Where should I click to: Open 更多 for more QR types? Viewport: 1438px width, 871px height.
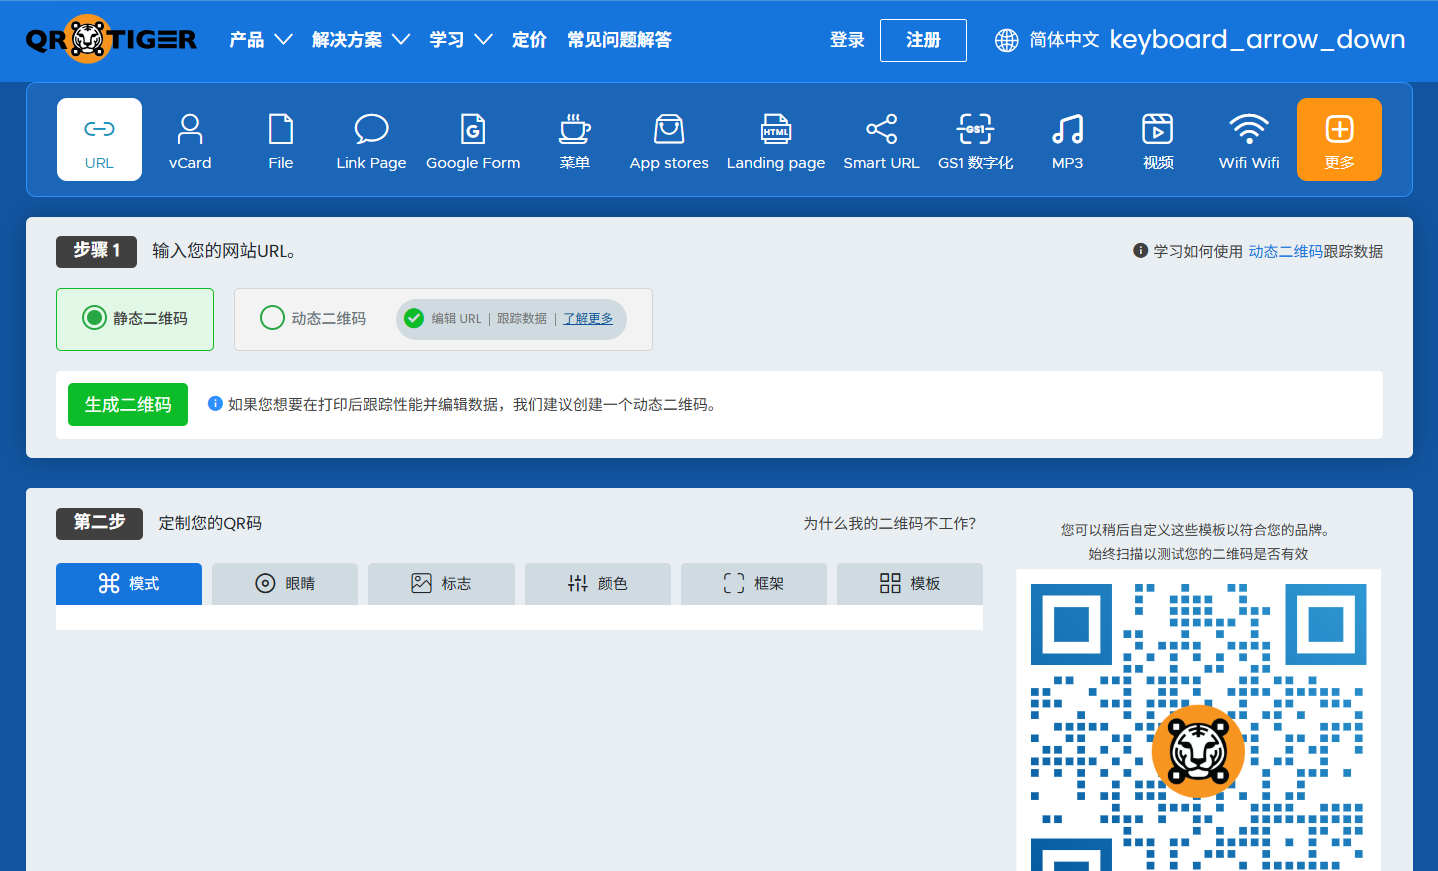click(x=1339, y=140)
